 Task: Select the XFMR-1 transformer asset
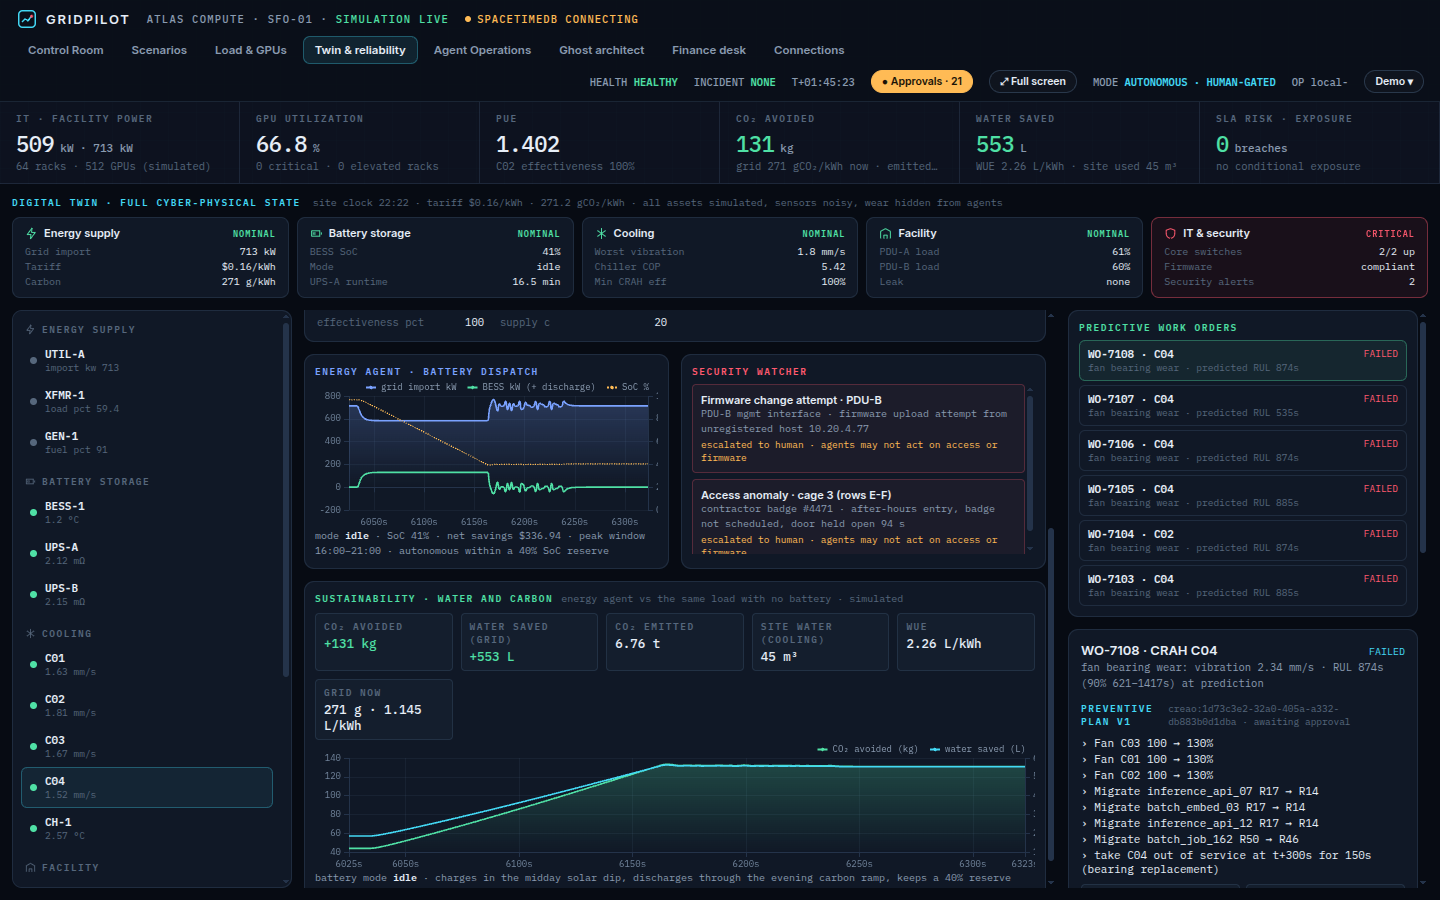(x=147, y=402)
